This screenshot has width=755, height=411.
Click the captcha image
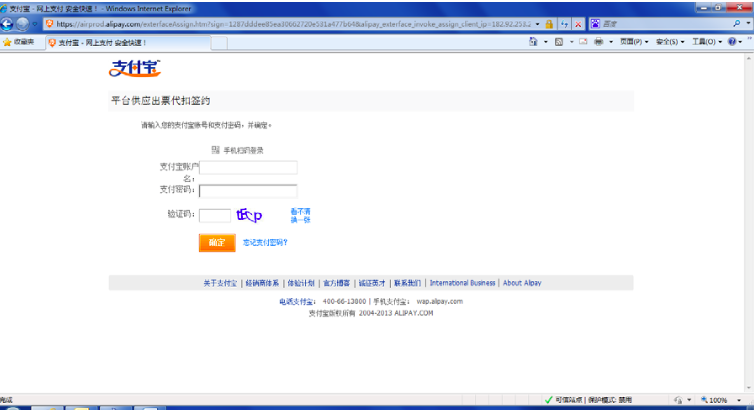(249, 215)
